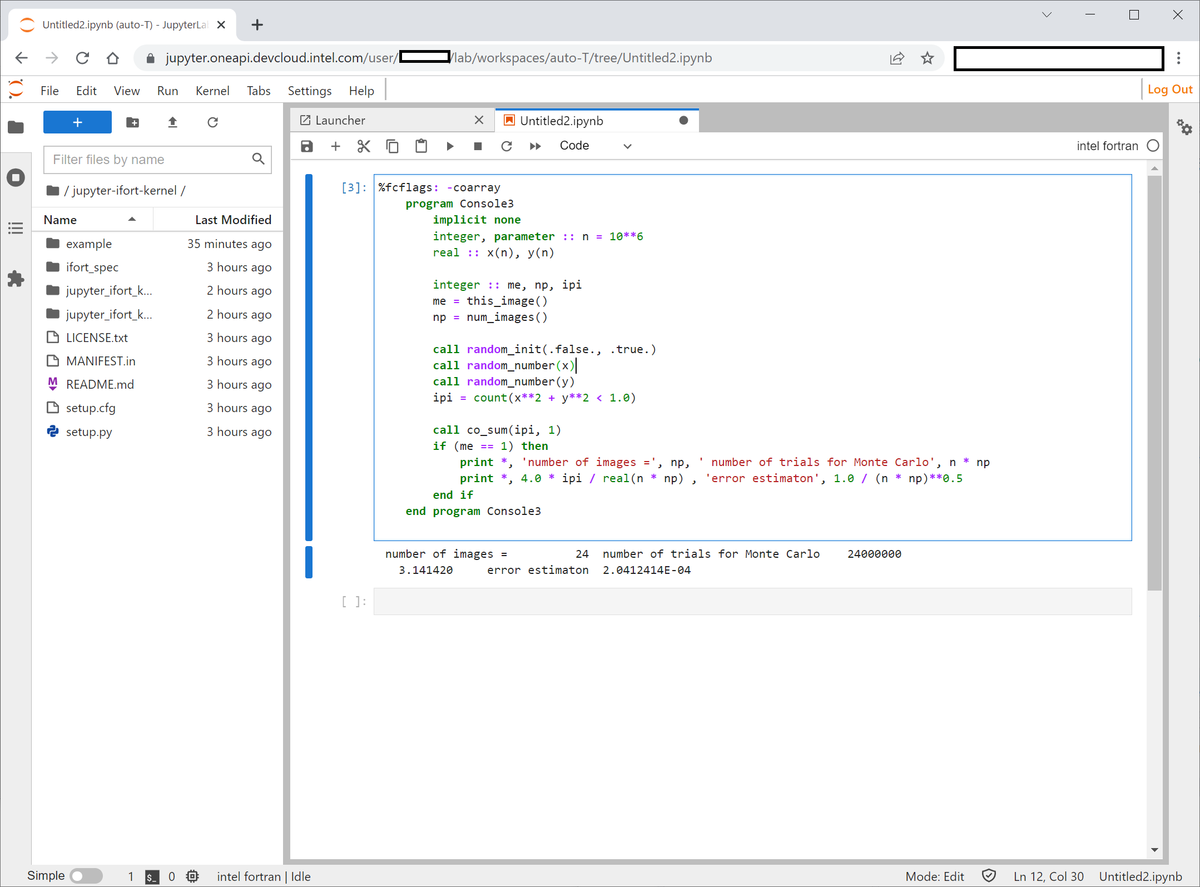Image resolution: width=1200 pixels, height=887 pixels.
Task: Open the Kernel menu
Action: 212,90
